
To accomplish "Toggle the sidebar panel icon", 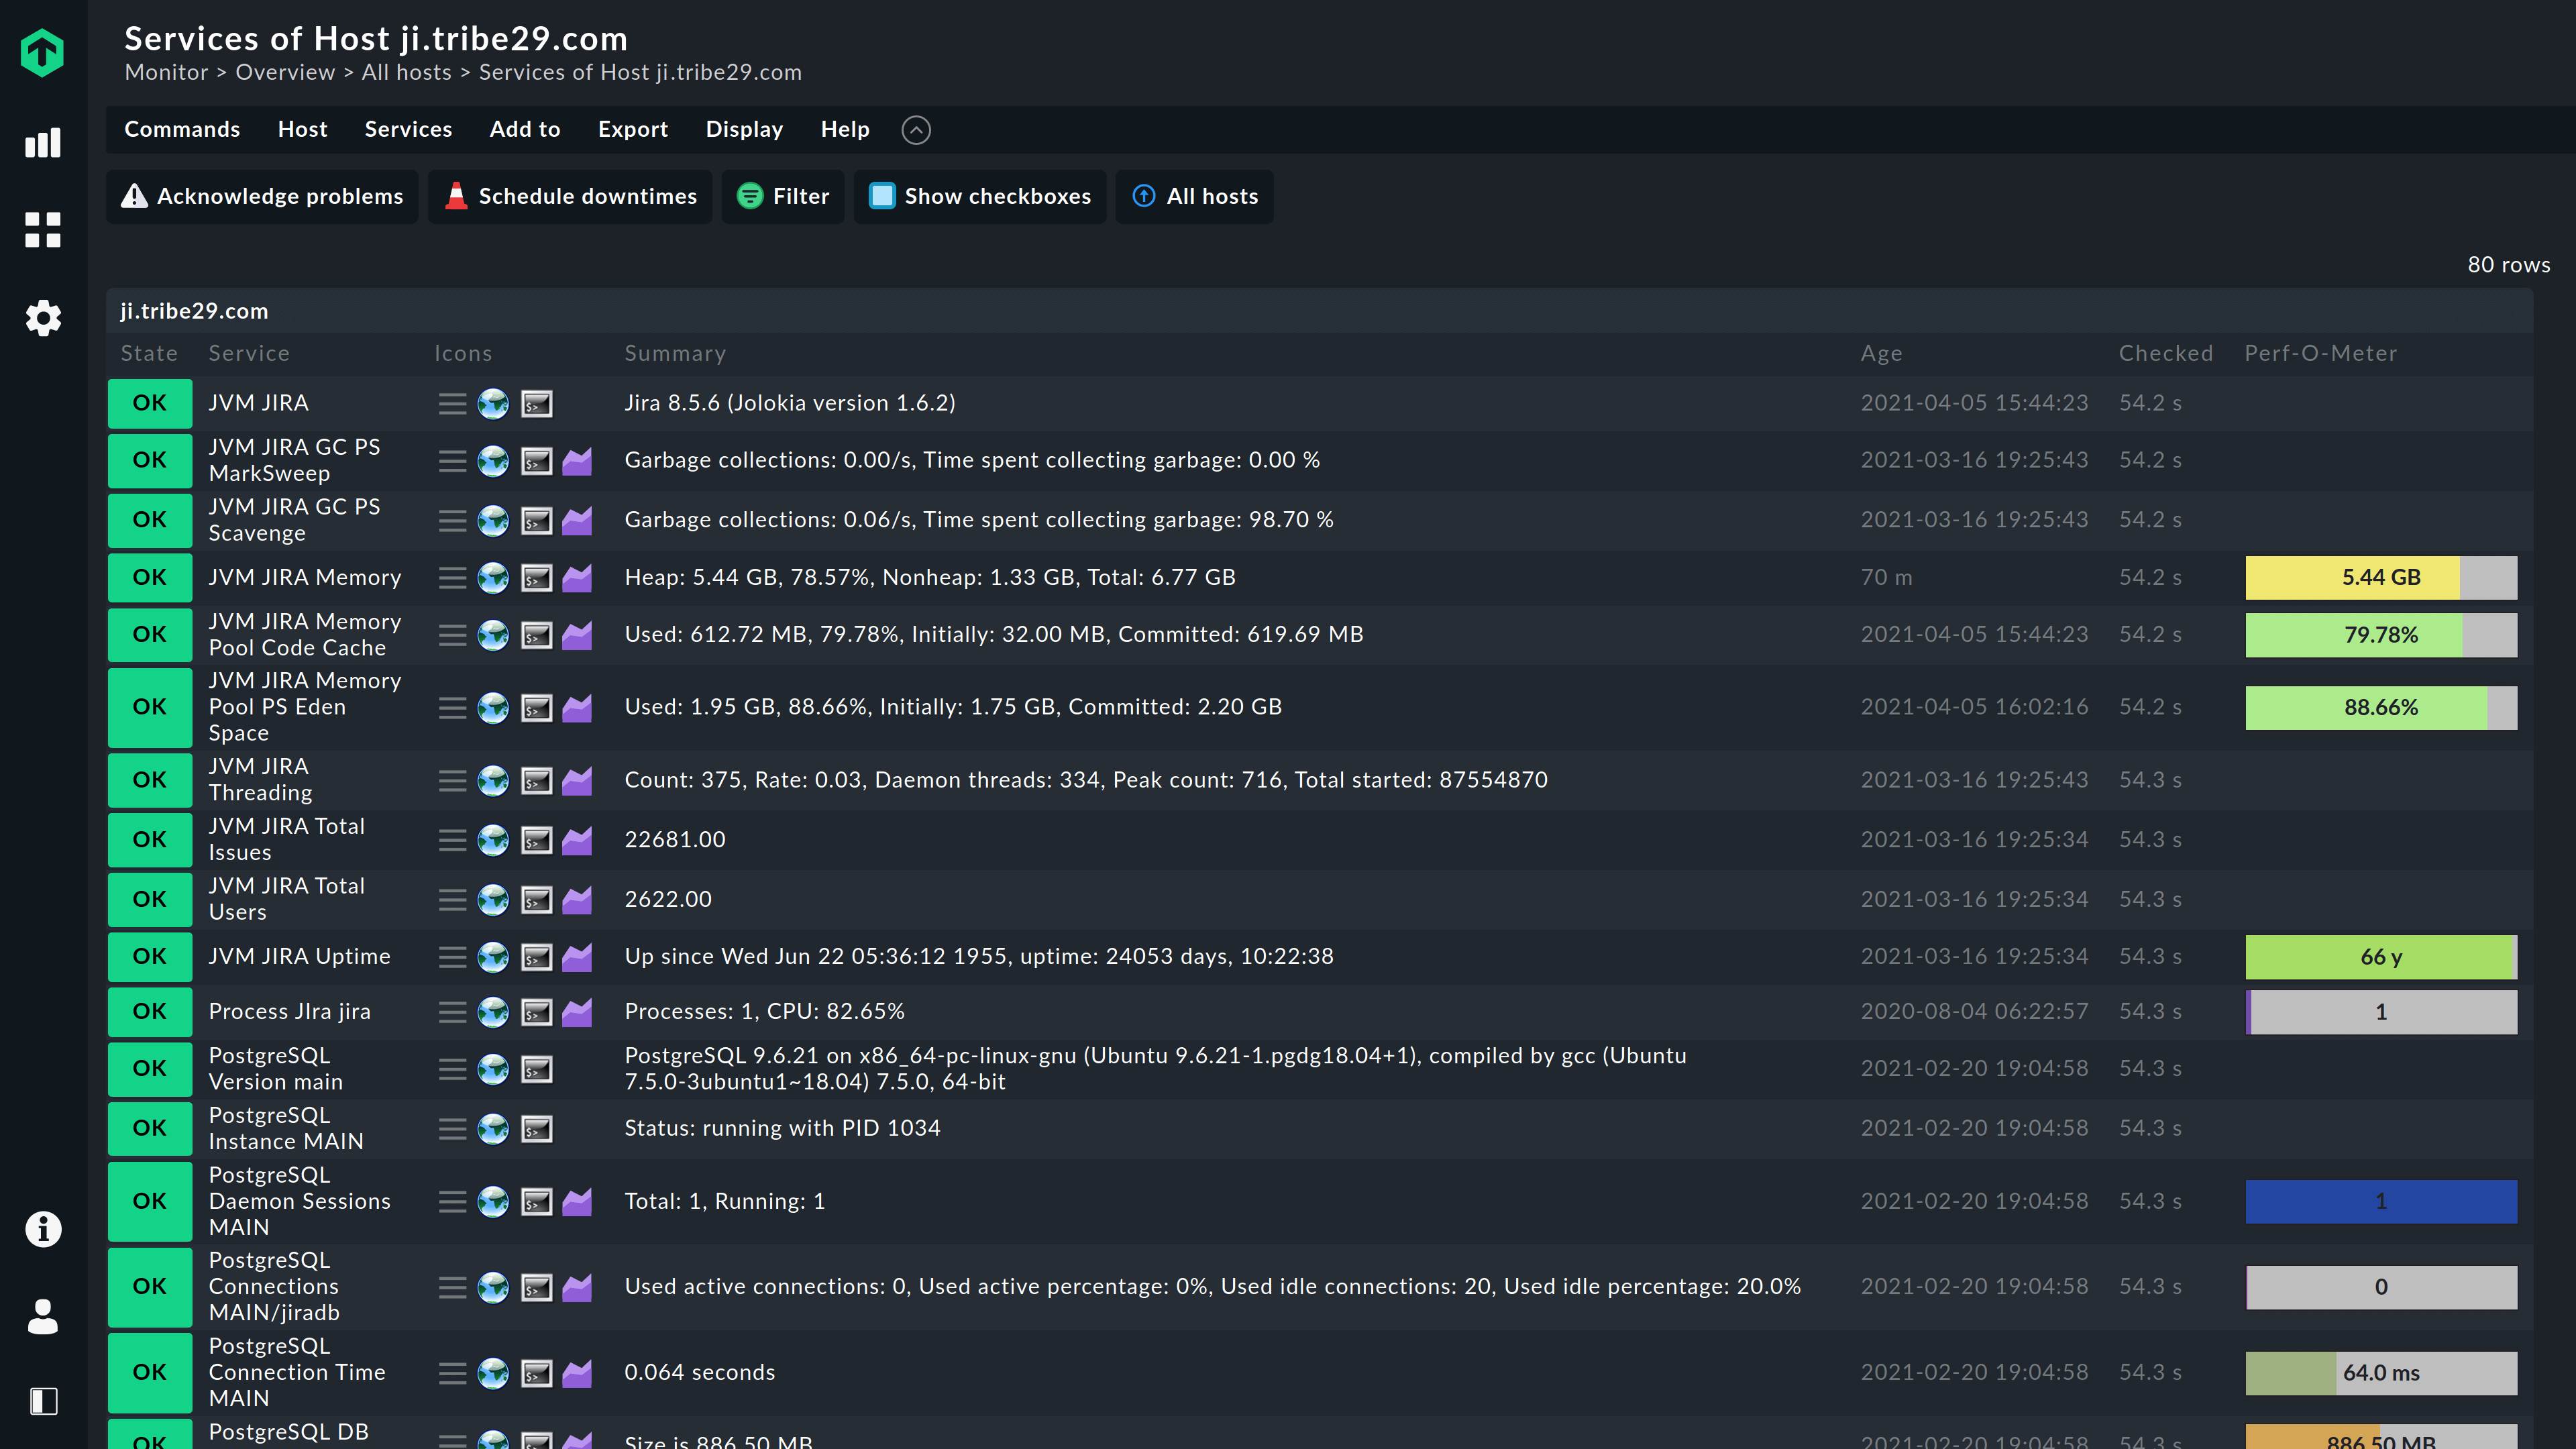I will click(x=43, y=1401).
